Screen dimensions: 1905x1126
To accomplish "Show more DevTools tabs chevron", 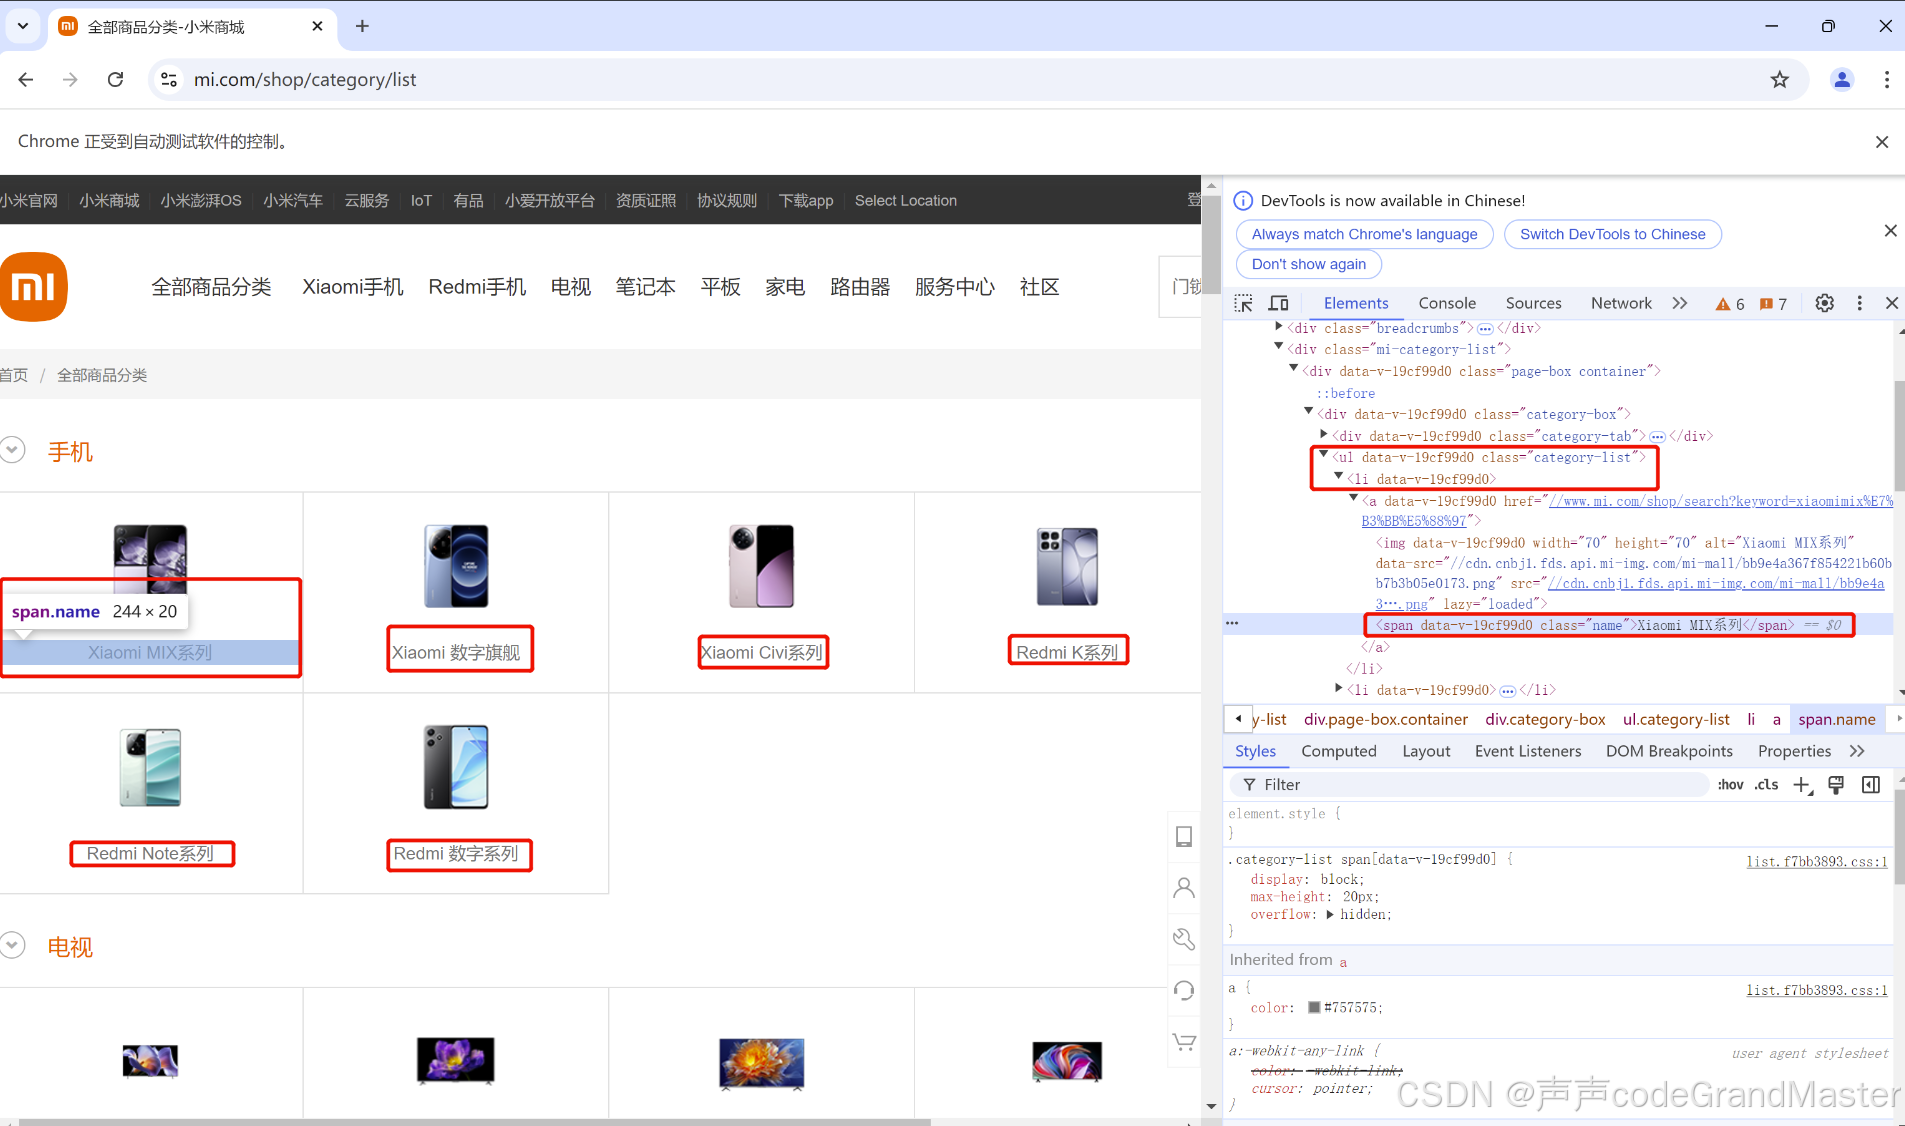I will click(1680, 303).
